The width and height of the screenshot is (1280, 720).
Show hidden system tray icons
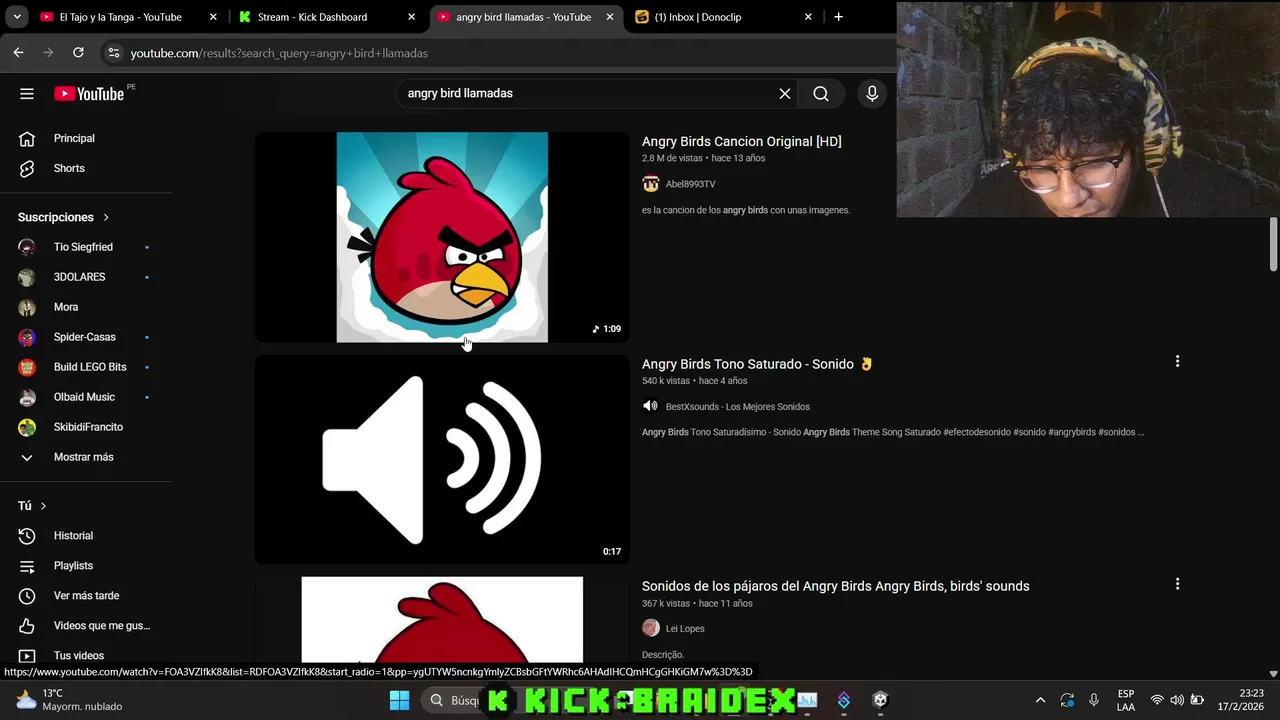1040,700
